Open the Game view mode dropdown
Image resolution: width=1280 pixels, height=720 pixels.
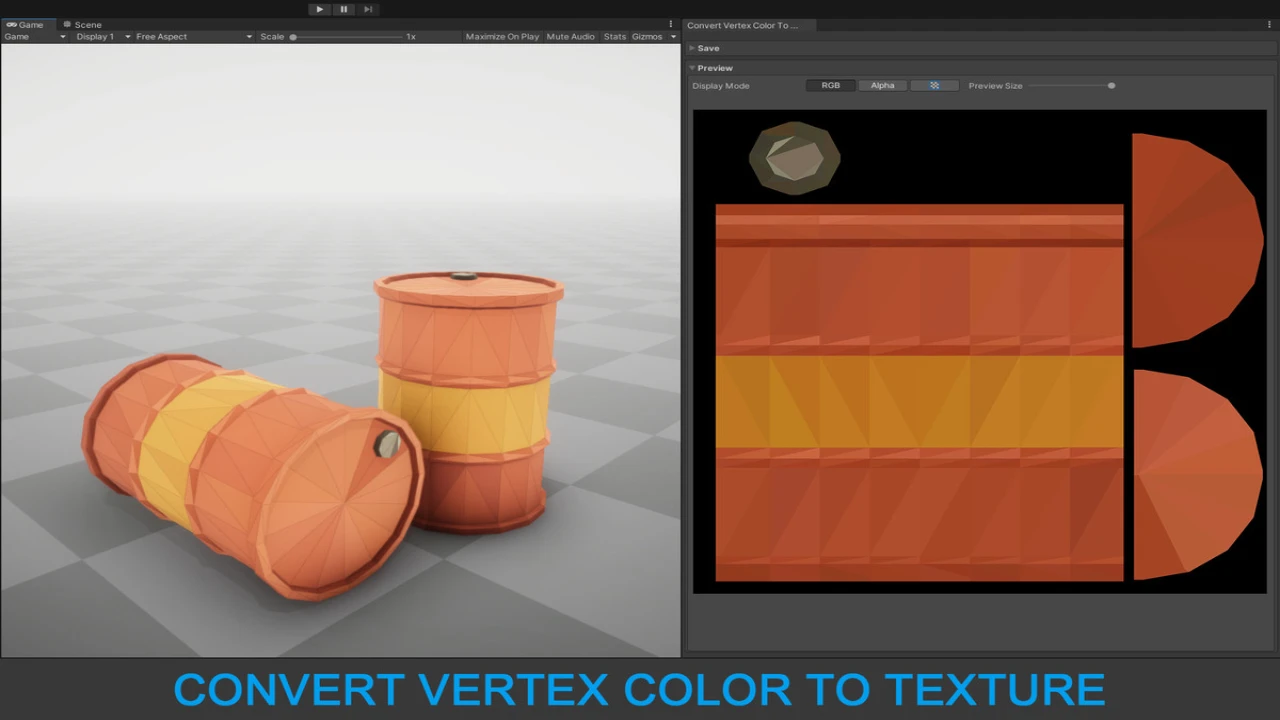(34, 37)
